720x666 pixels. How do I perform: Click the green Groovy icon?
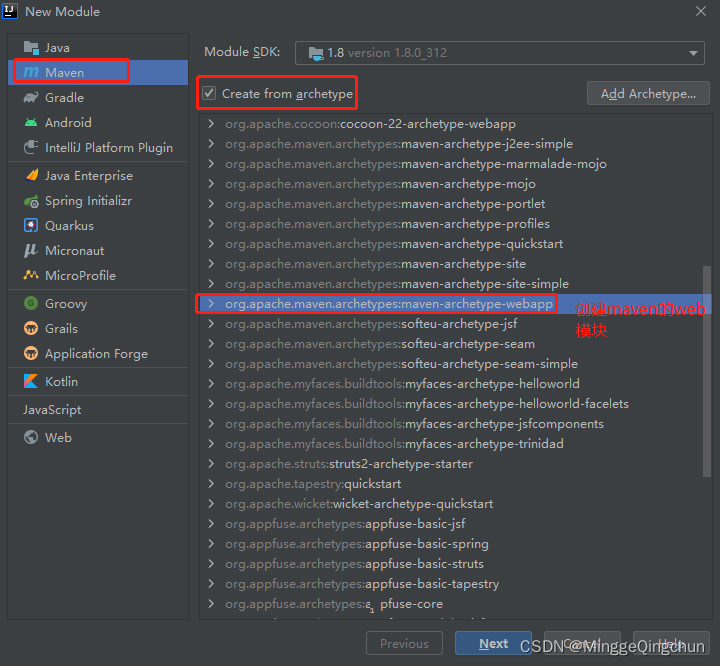click(31, 303)
